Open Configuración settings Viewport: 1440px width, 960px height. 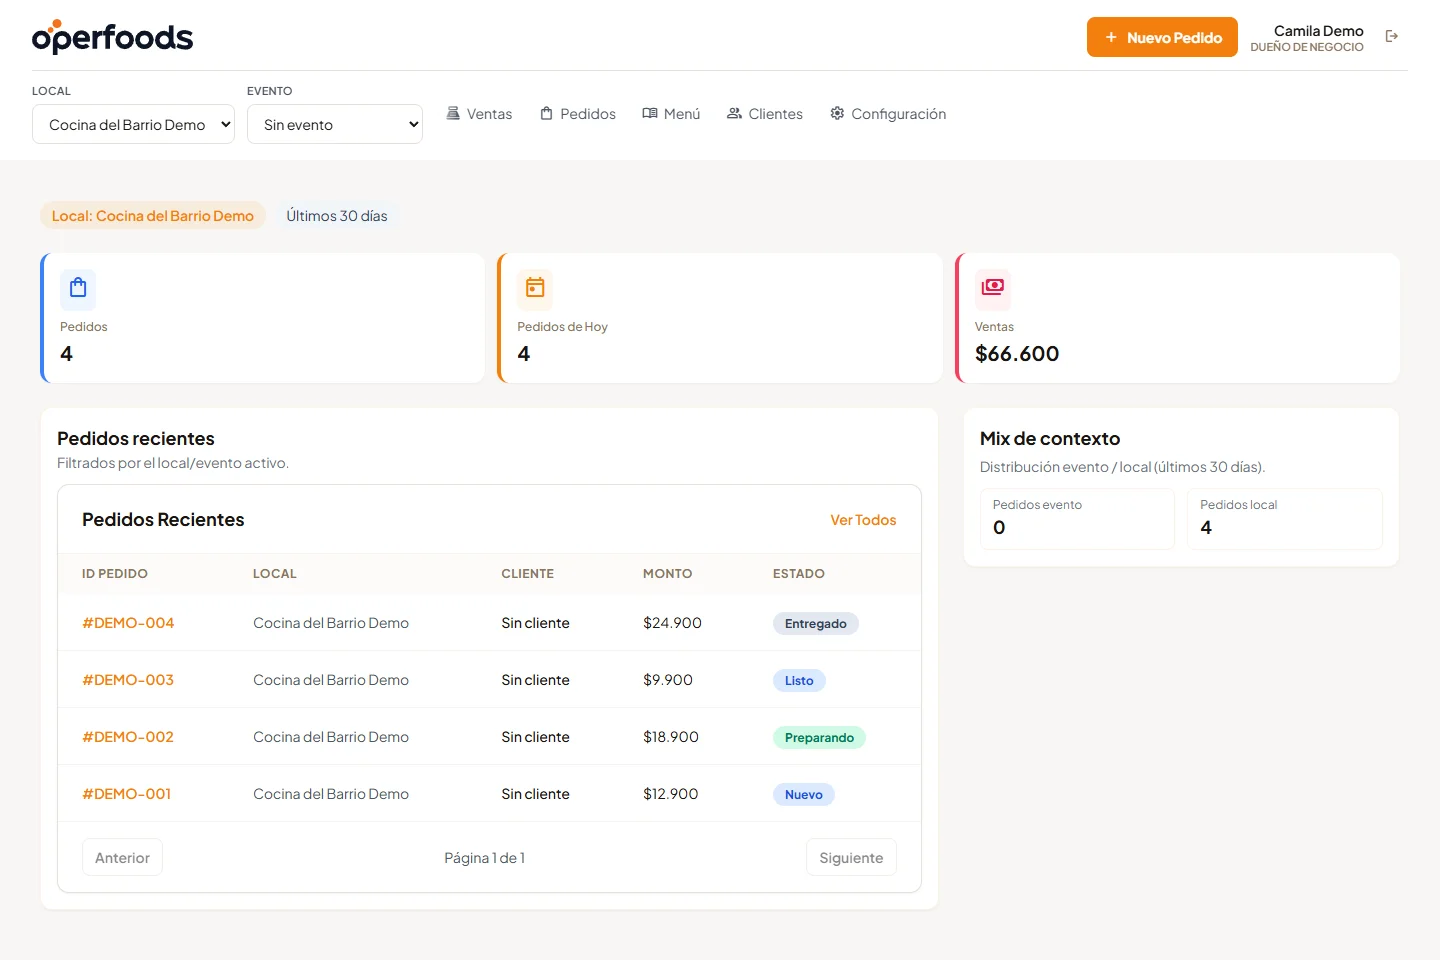pos(888,114)
